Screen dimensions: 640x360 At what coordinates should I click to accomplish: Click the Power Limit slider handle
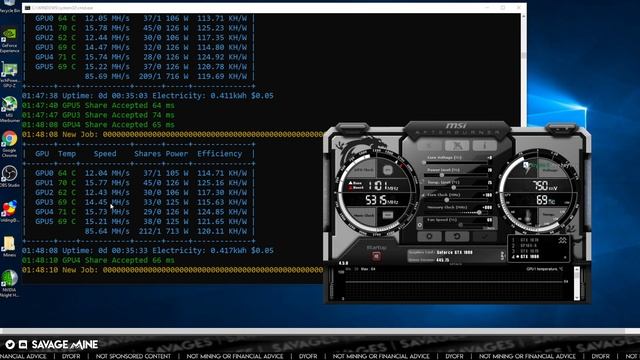(x=442, y=175)
